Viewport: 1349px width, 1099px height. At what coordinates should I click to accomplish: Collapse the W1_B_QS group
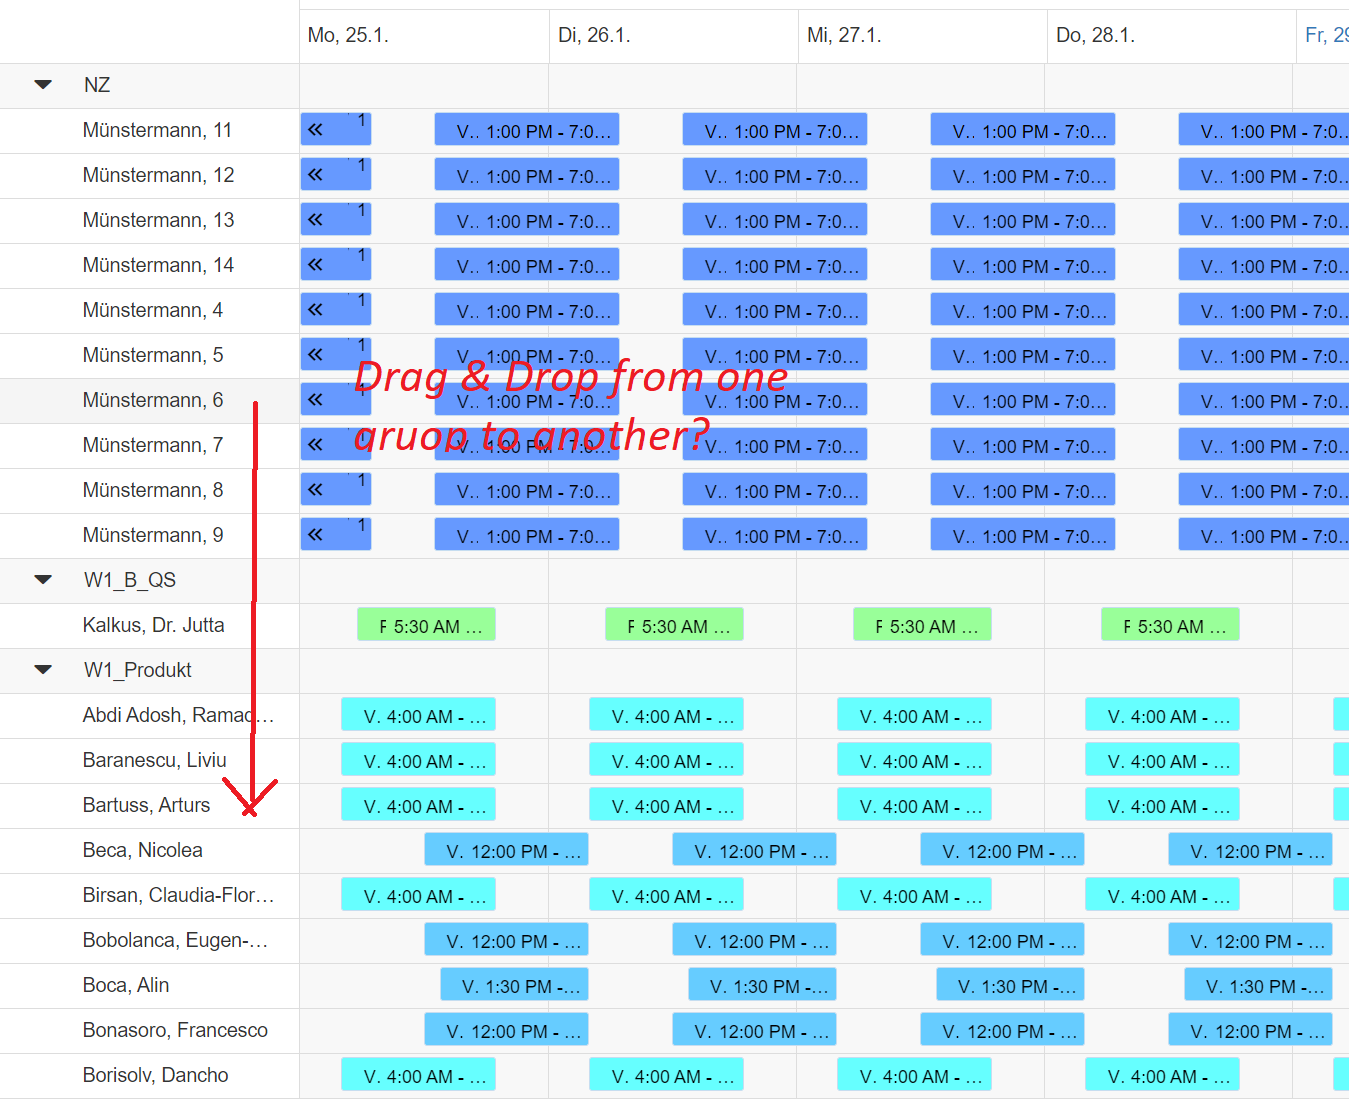click(43, 580)
